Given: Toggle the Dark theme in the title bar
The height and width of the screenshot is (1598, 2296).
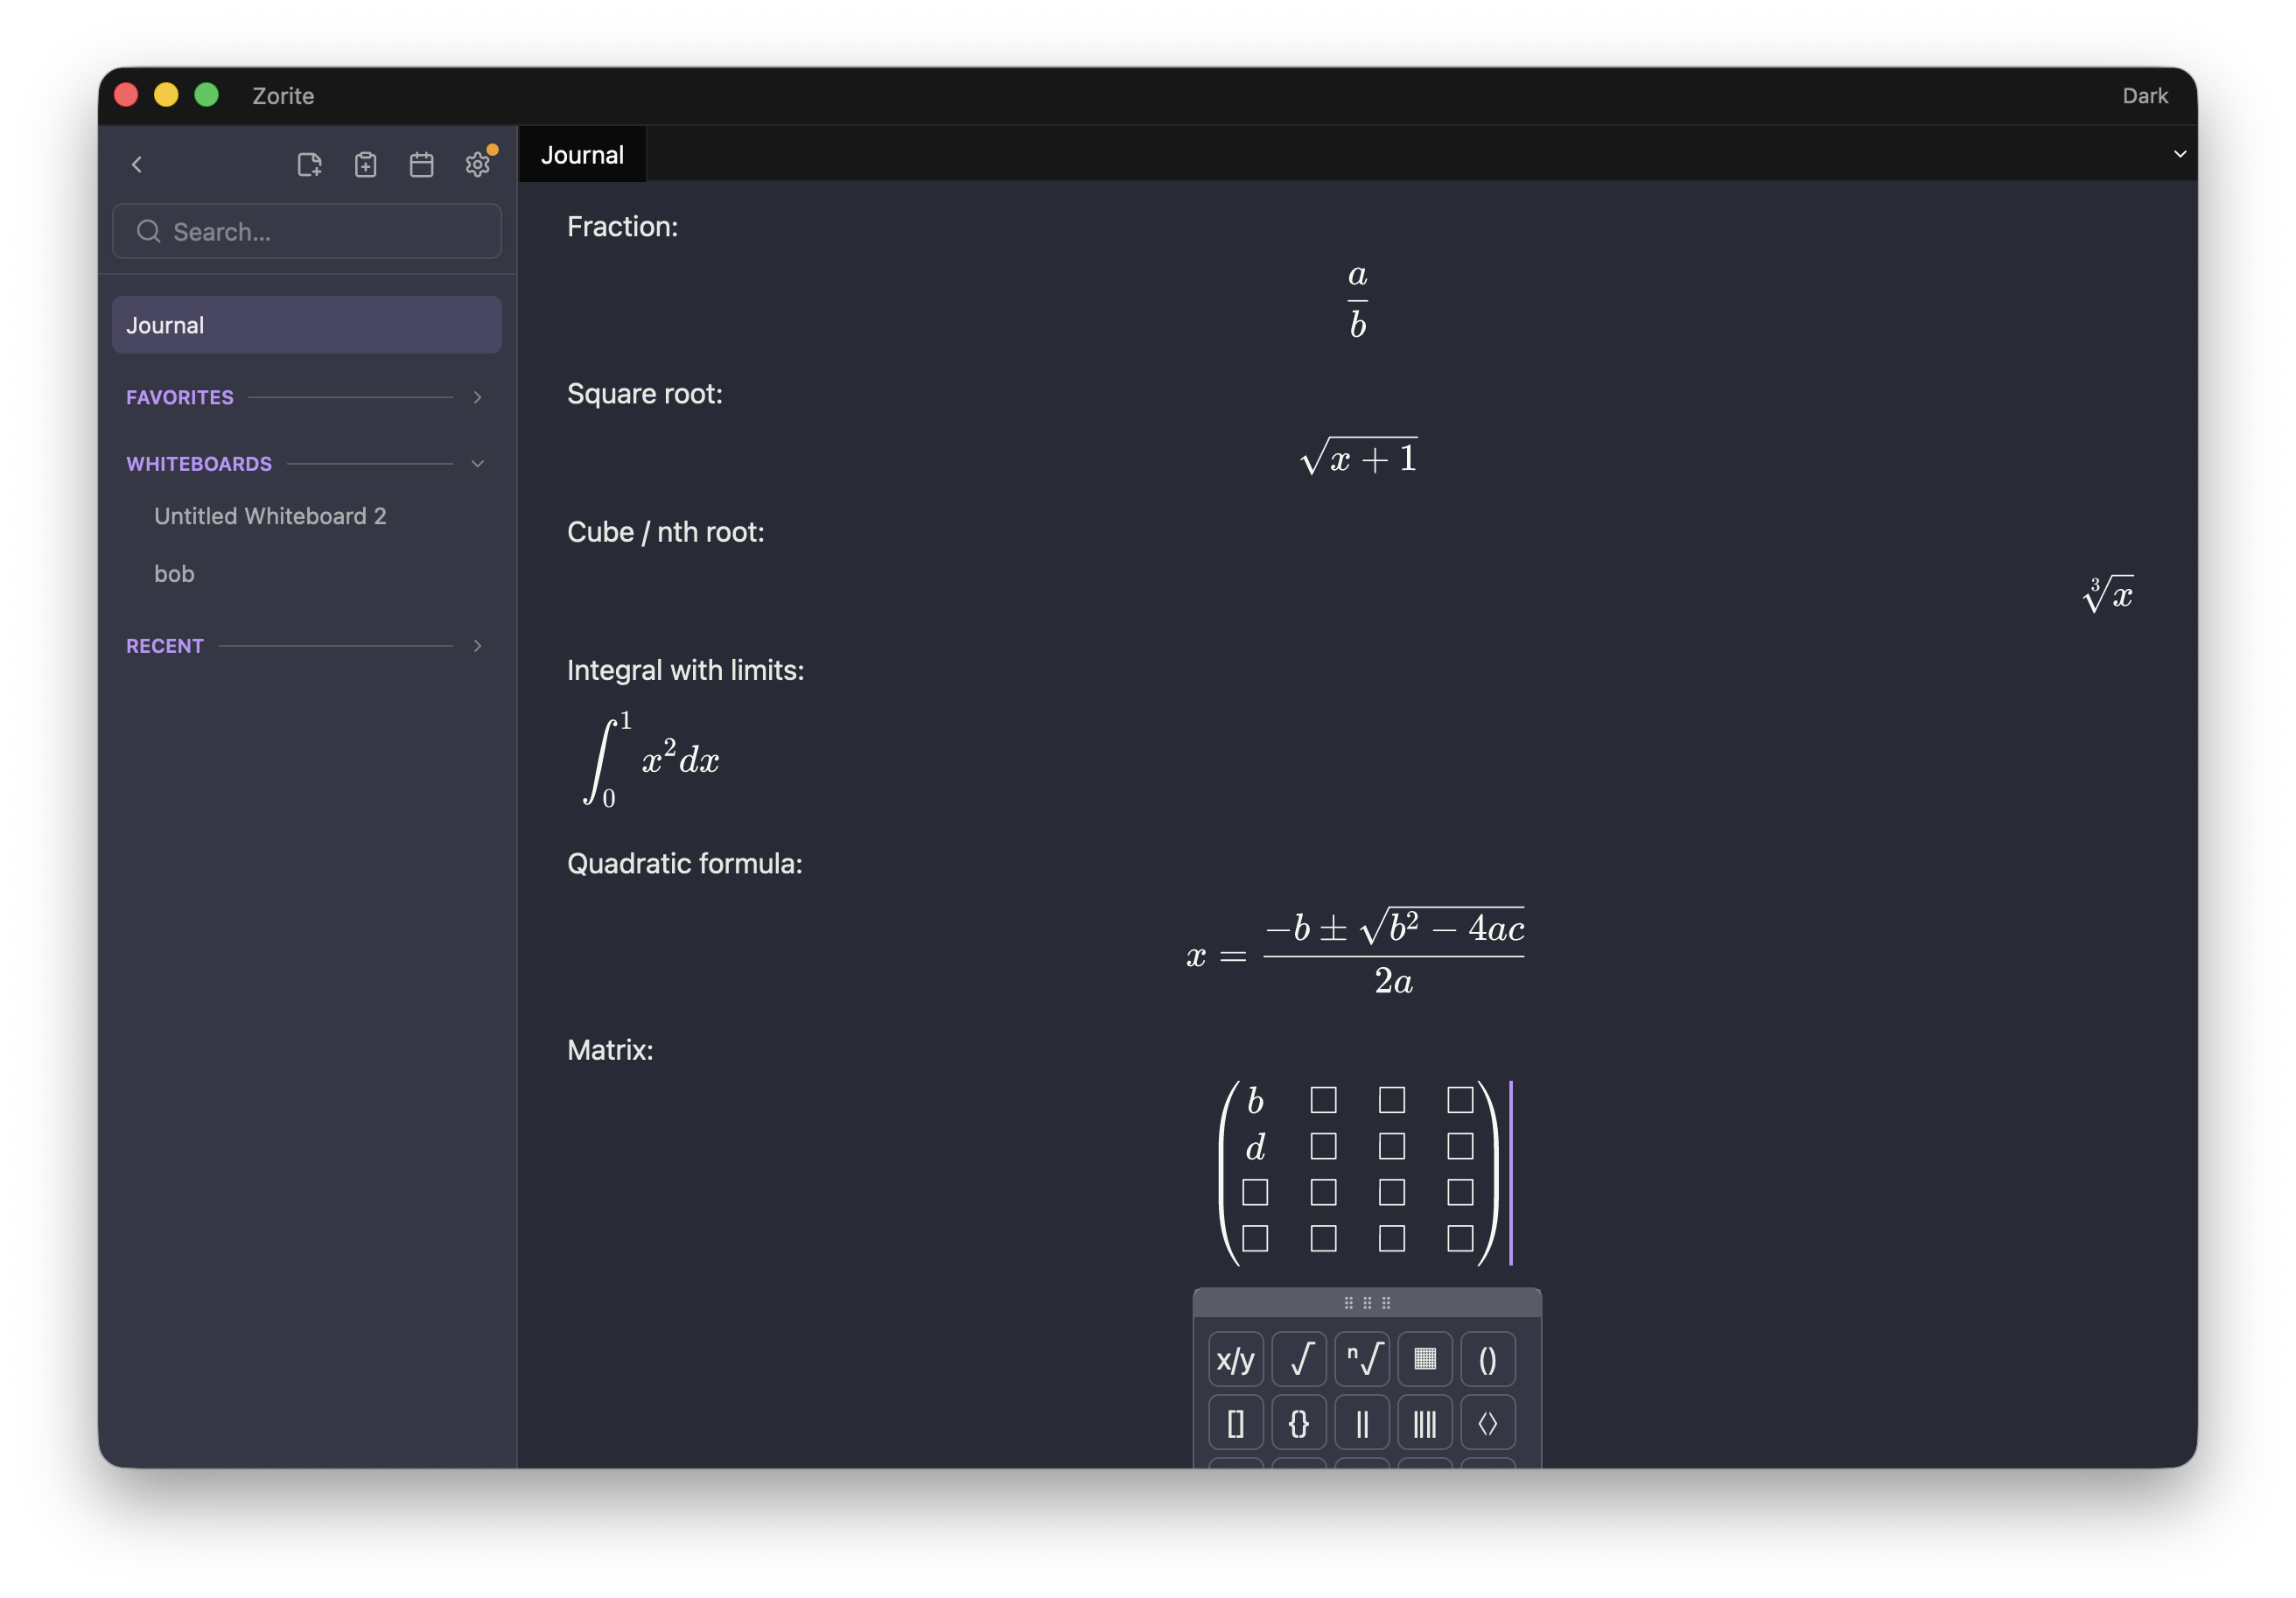Looking at the screenshot, I should (x=2145, y=96).
